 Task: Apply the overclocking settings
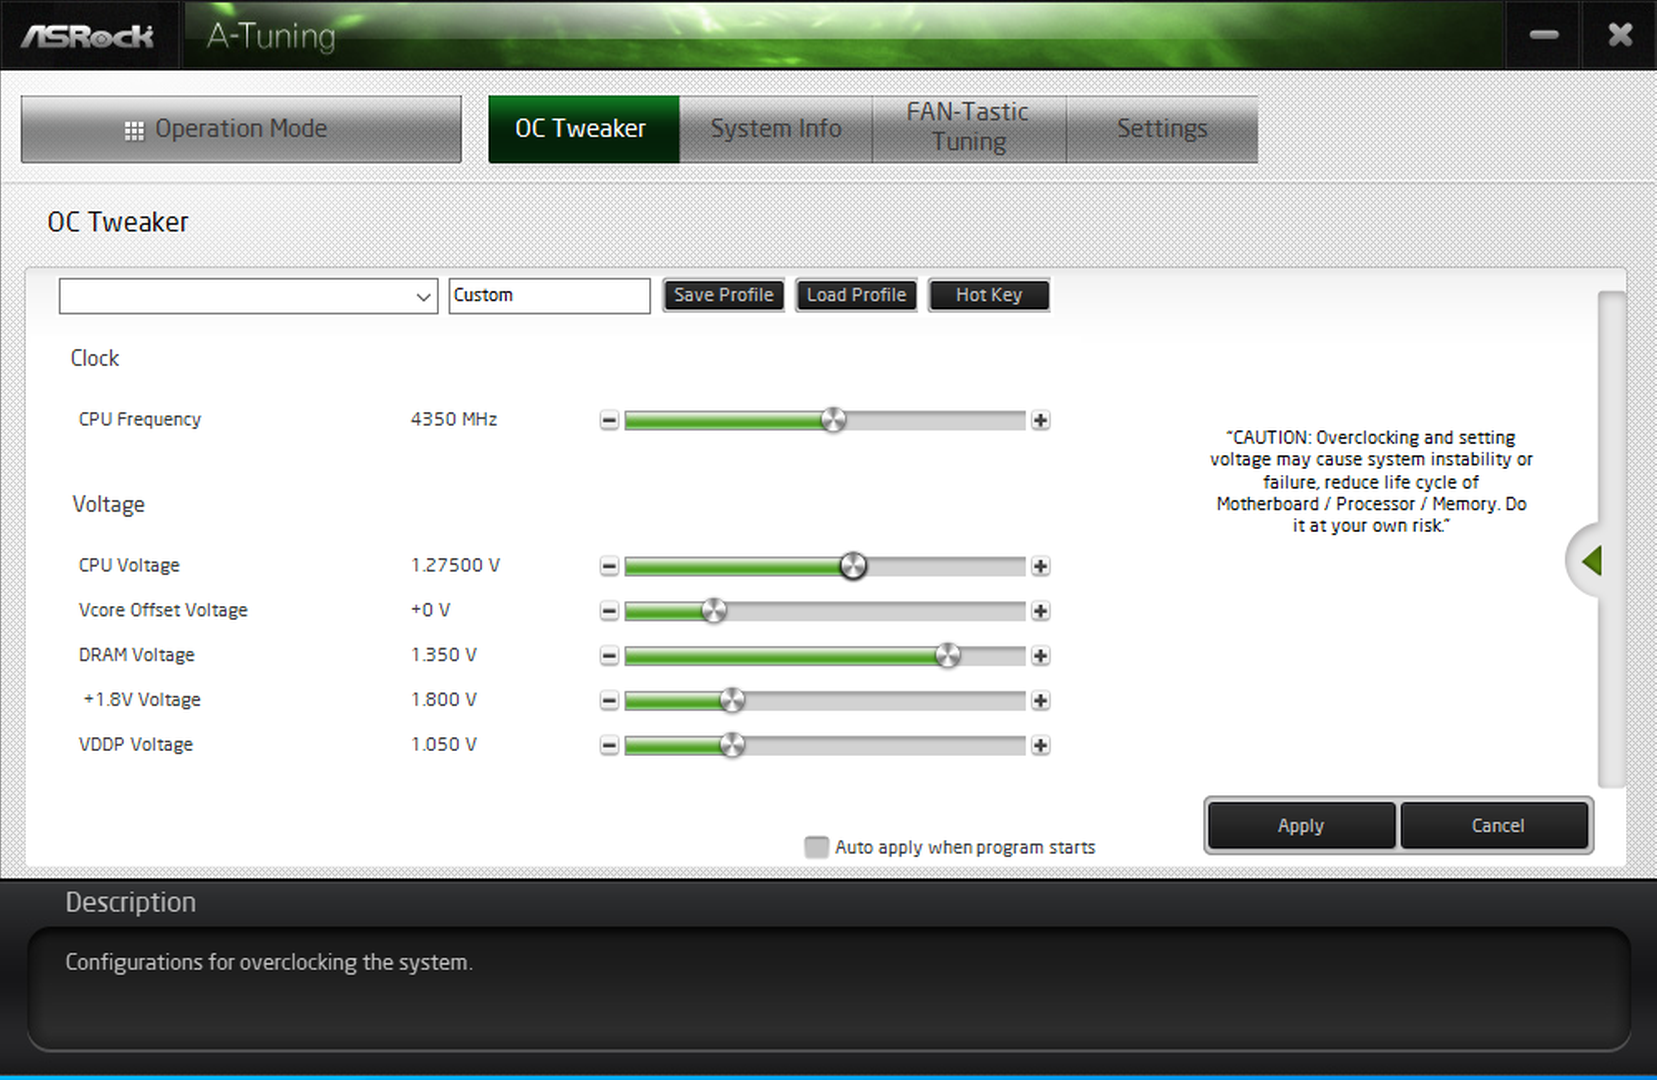coord(1300,825)
